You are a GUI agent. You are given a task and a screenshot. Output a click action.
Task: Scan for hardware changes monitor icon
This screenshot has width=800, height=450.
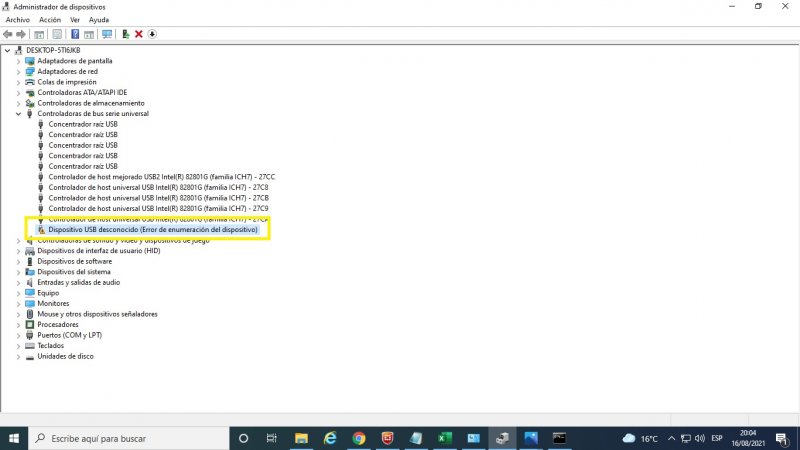[107, 34]
